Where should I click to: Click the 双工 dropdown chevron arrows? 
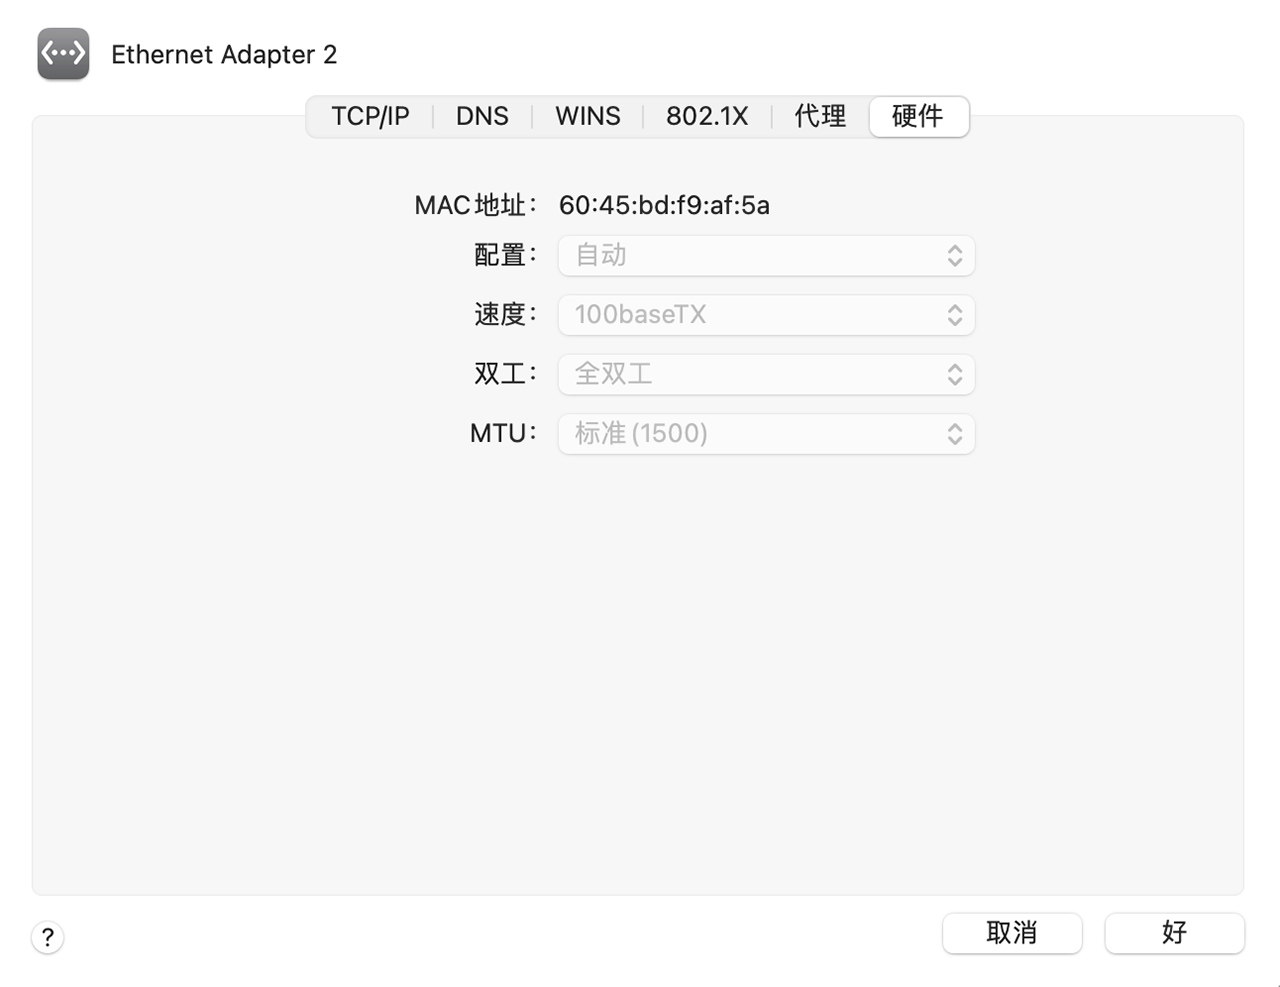pos(954,374)
